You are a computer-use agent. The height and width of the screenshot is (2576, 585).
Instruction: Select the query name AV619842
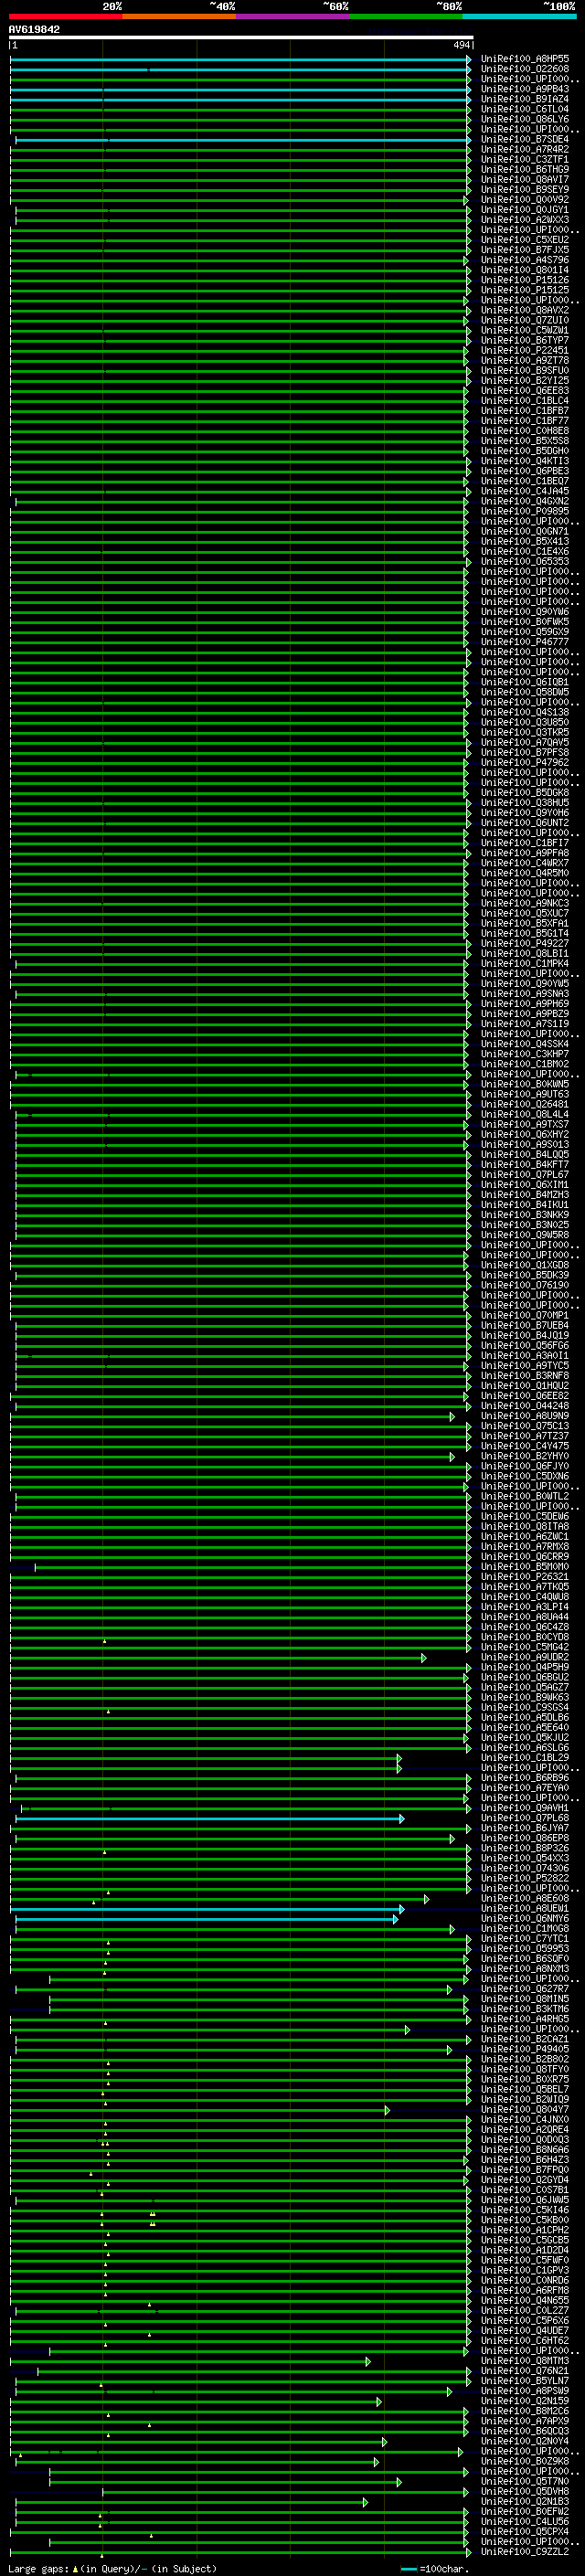point(34,30)
